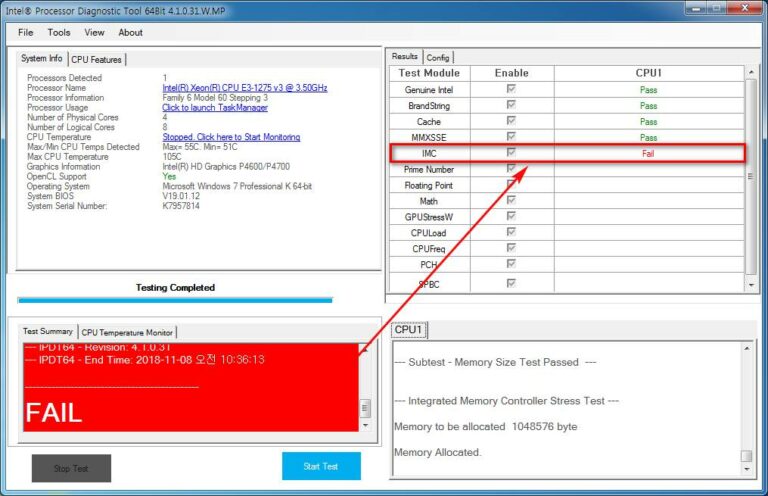768x496 pixels.
Task: Click the launch TaskManager link
Action: pos(215,108)
